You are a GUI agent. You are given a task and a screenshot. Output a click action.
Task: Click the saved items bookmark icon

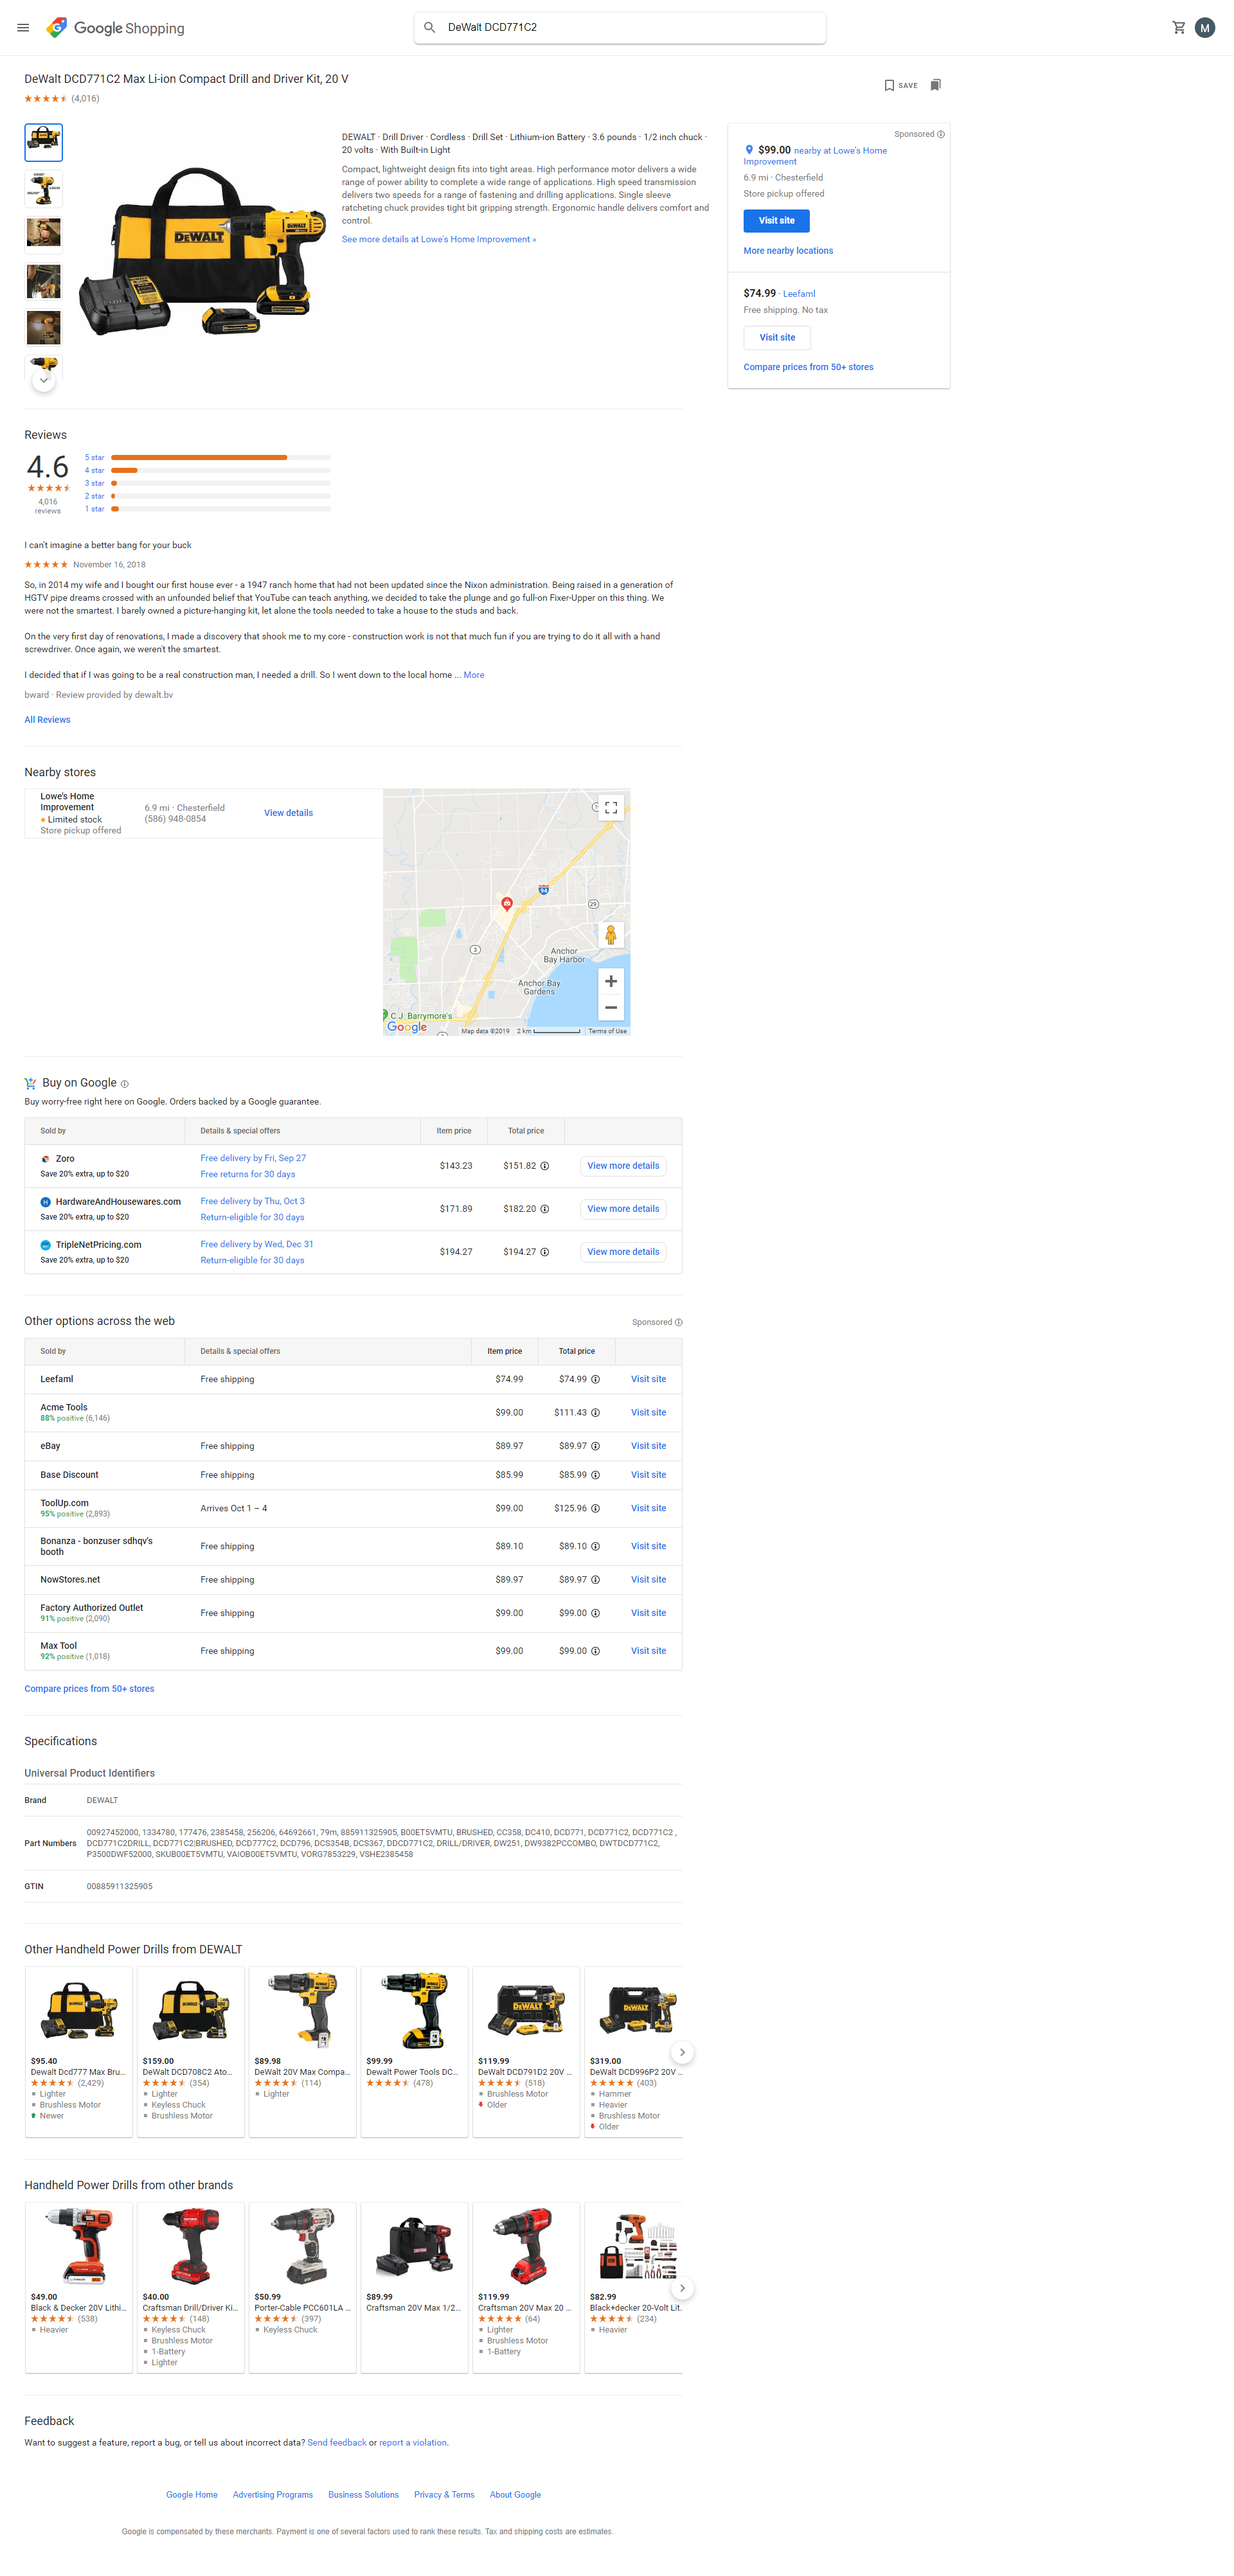point(935,85)
